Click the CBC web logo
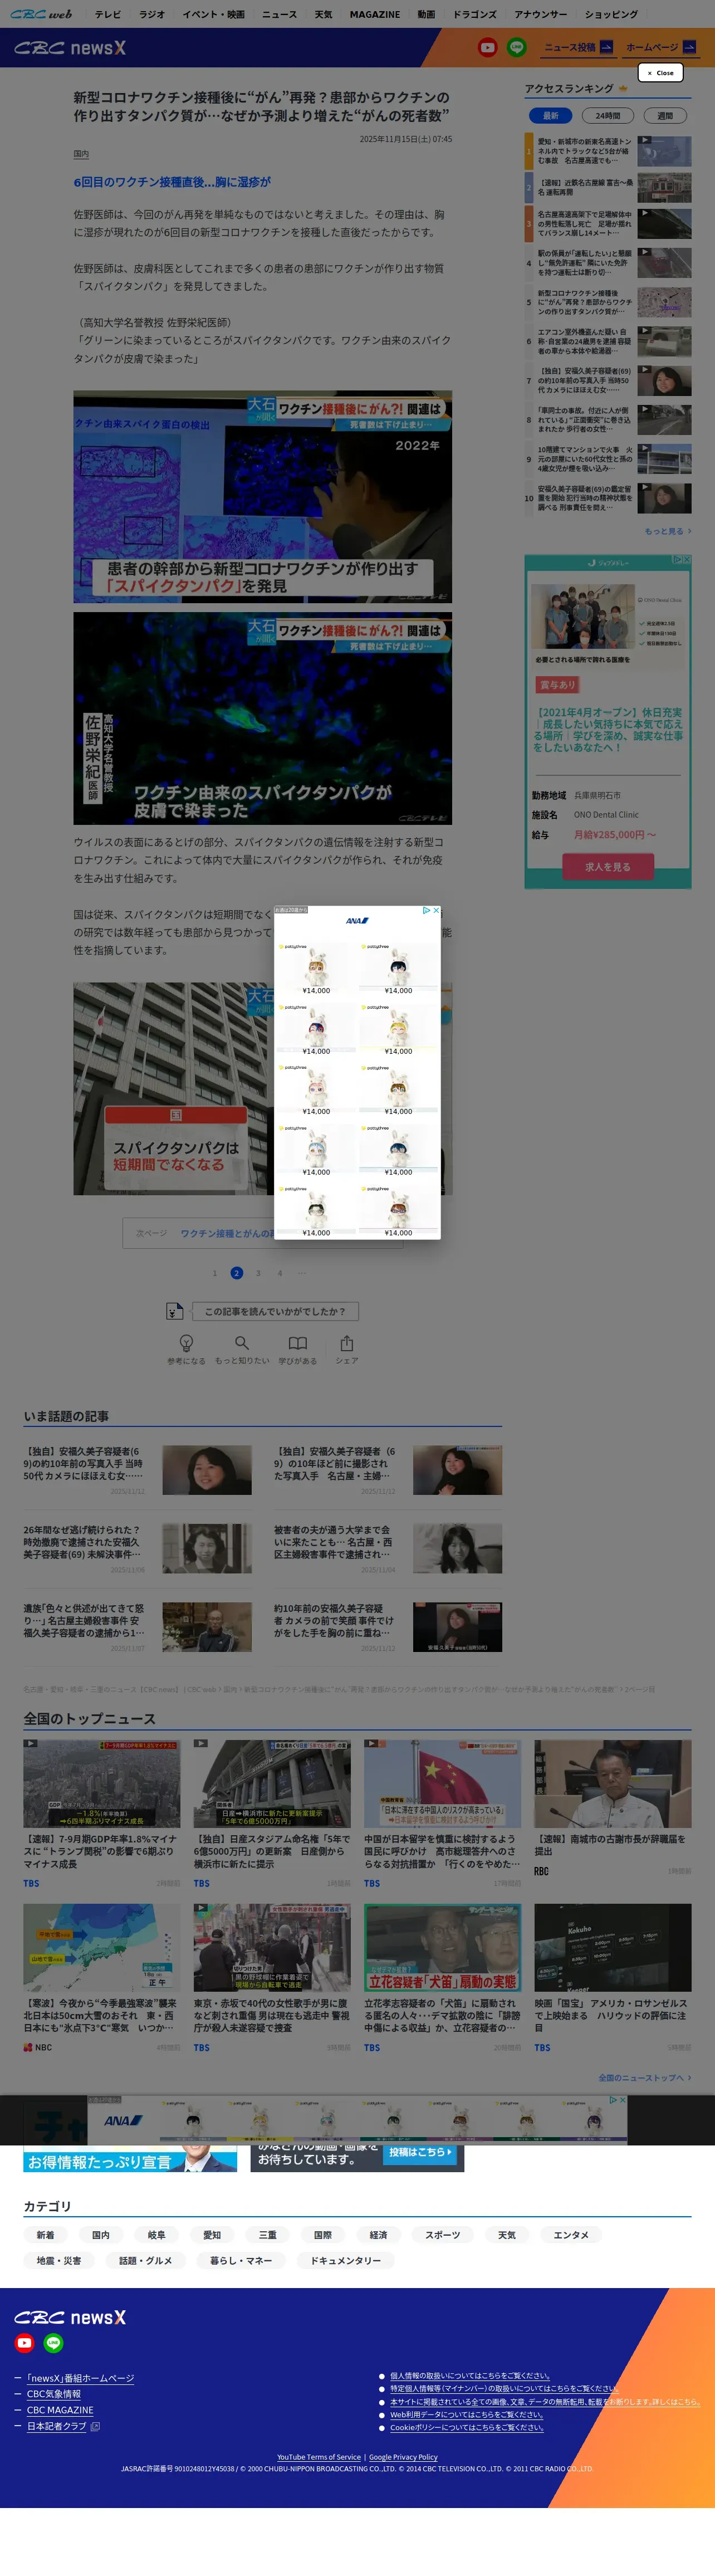The width and height of the screenshot is (715, 2576). 41,14
